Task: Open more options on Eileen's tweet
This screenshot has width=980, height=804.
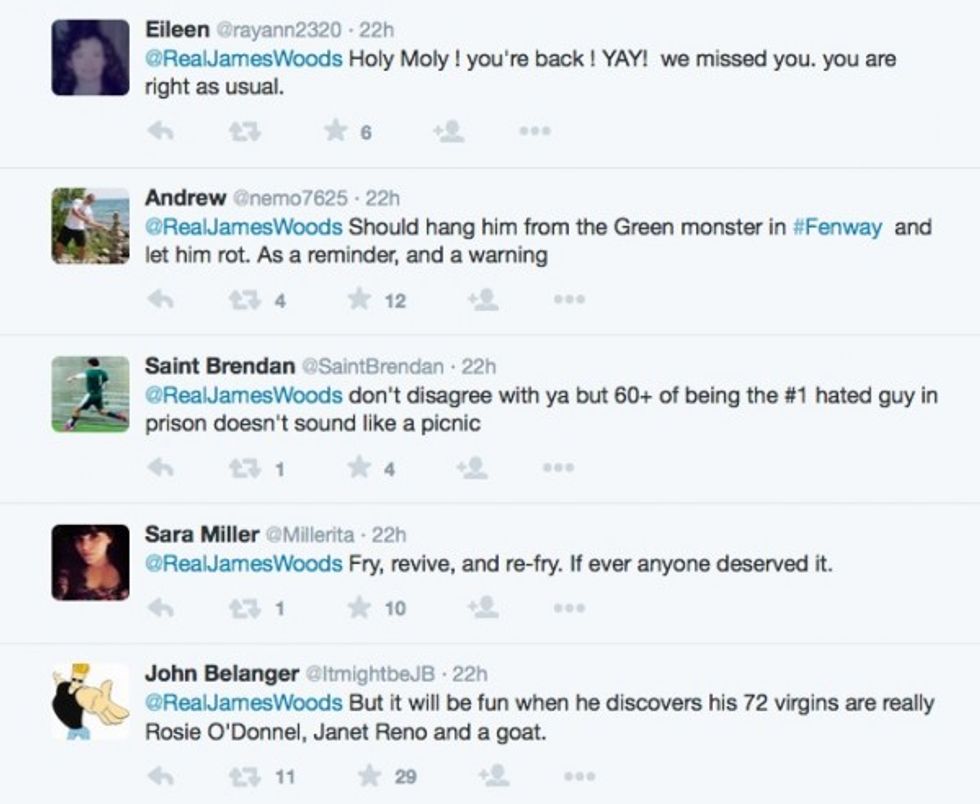Action: pyautogui.click(x=534, y=131)
